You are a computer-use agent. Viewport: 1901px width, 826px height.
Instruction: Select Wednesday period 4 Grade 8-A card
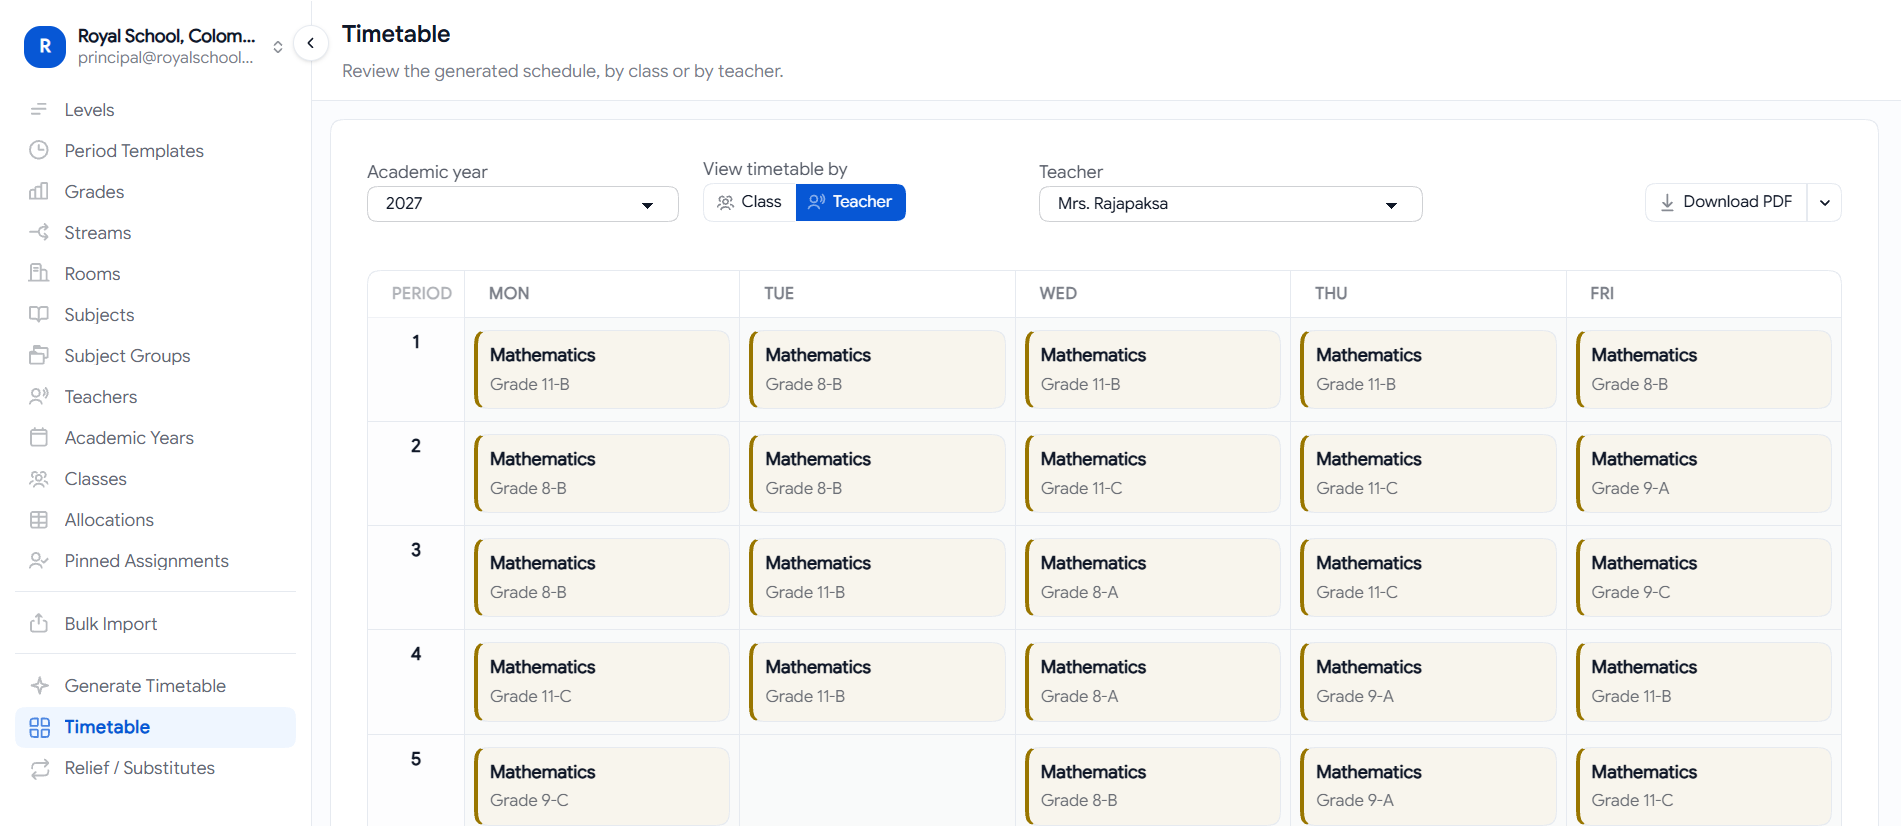[1153, 682]
